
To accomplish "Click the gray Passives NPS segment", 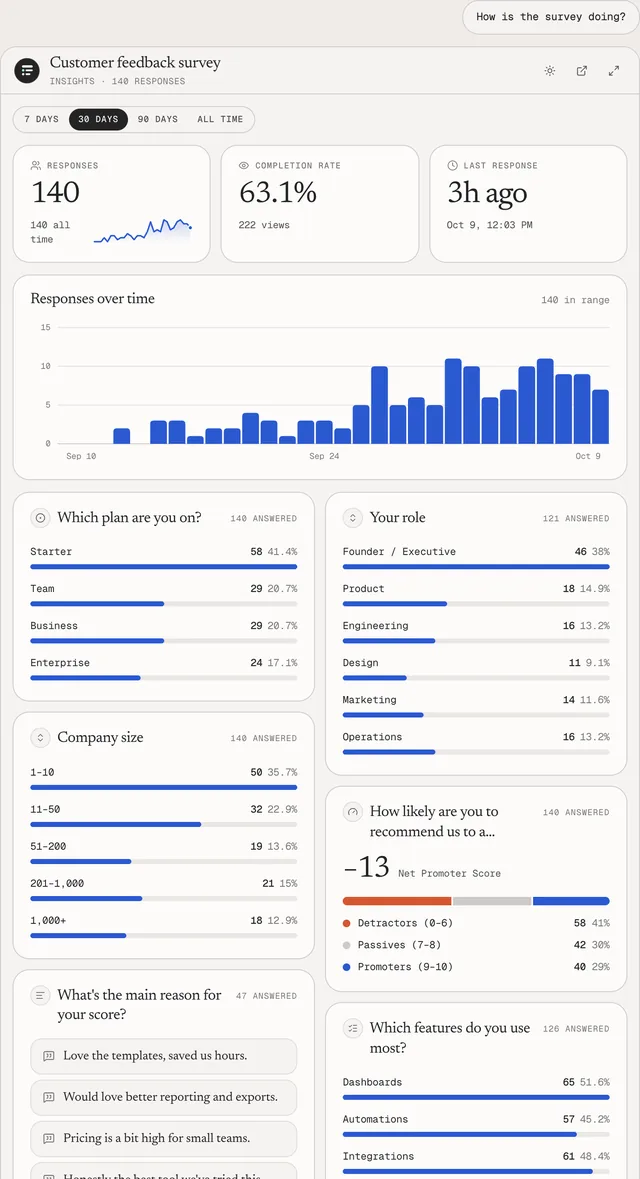I will click(x=492, y=901).
